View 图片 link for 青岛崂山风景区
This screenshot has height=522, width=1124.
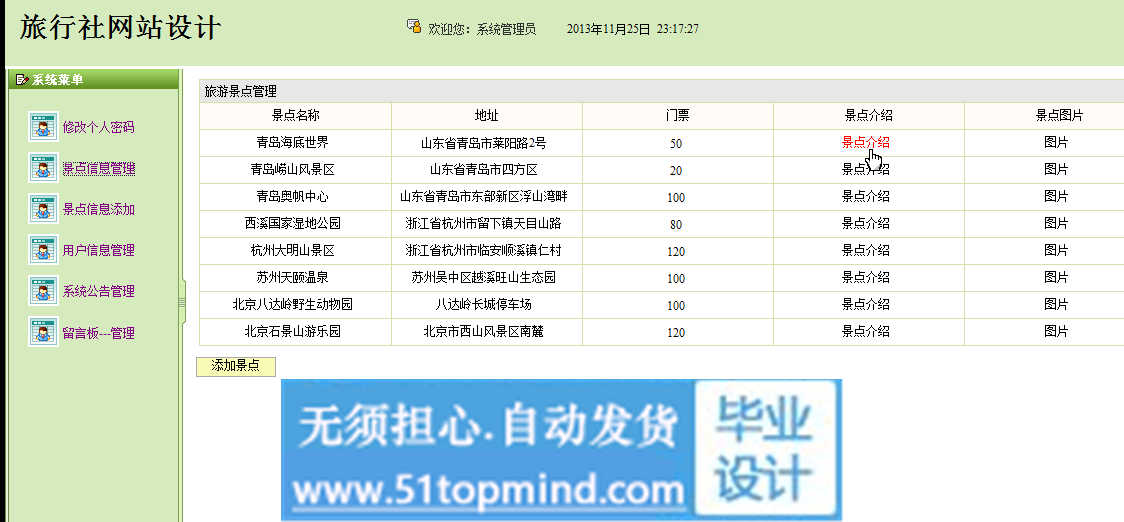[x=1056, y=170]
